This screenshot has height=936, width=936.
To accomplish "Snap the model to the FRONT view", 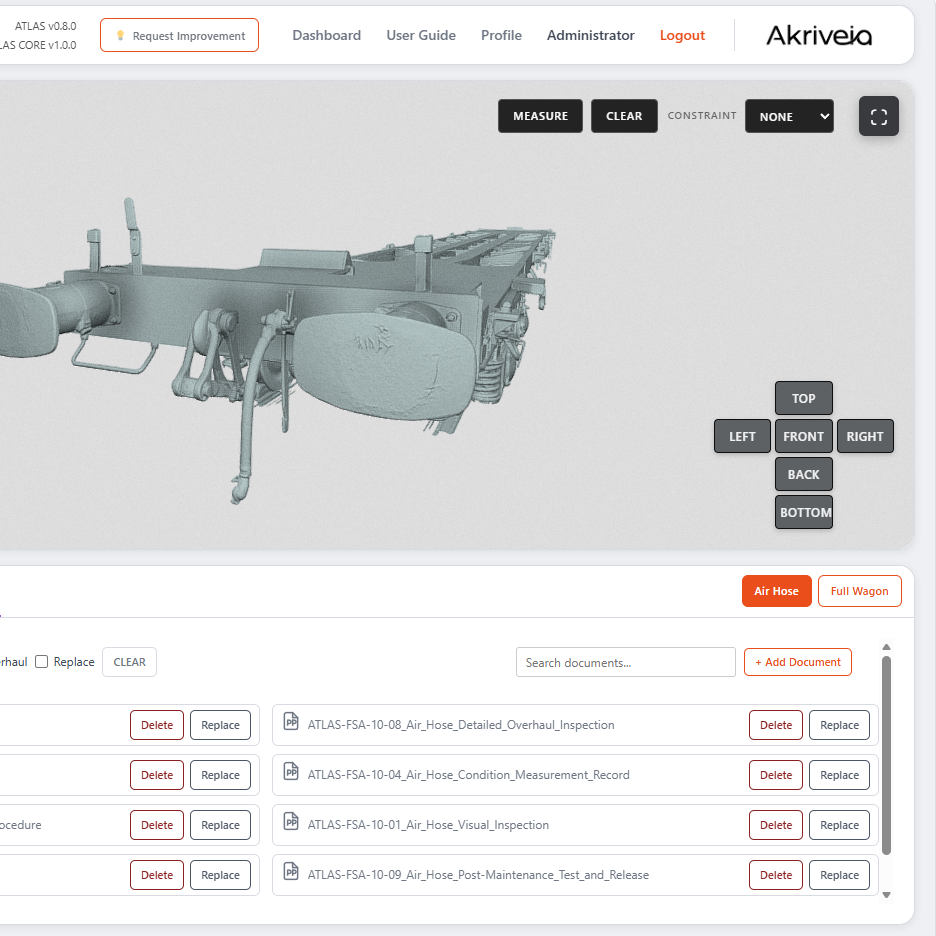I will (803, 436).
